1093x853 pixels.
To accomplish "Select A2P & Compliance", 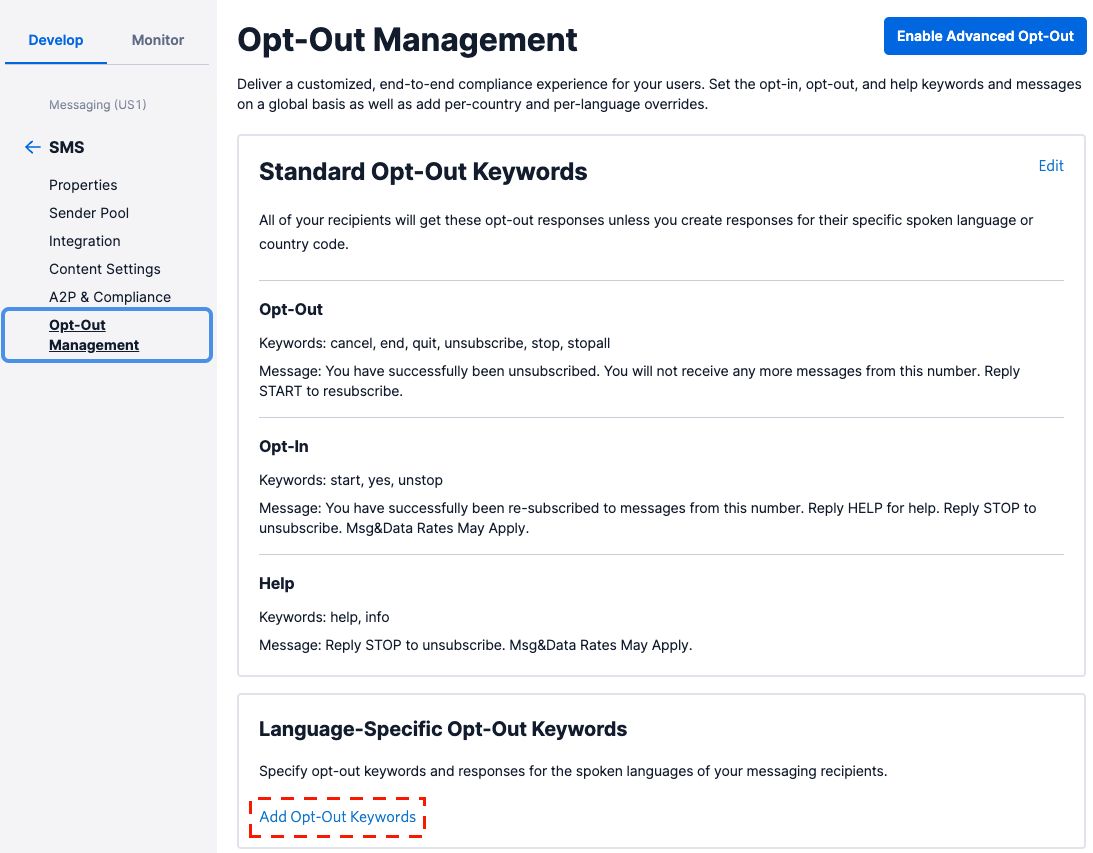I will click(x=109, y=297).
